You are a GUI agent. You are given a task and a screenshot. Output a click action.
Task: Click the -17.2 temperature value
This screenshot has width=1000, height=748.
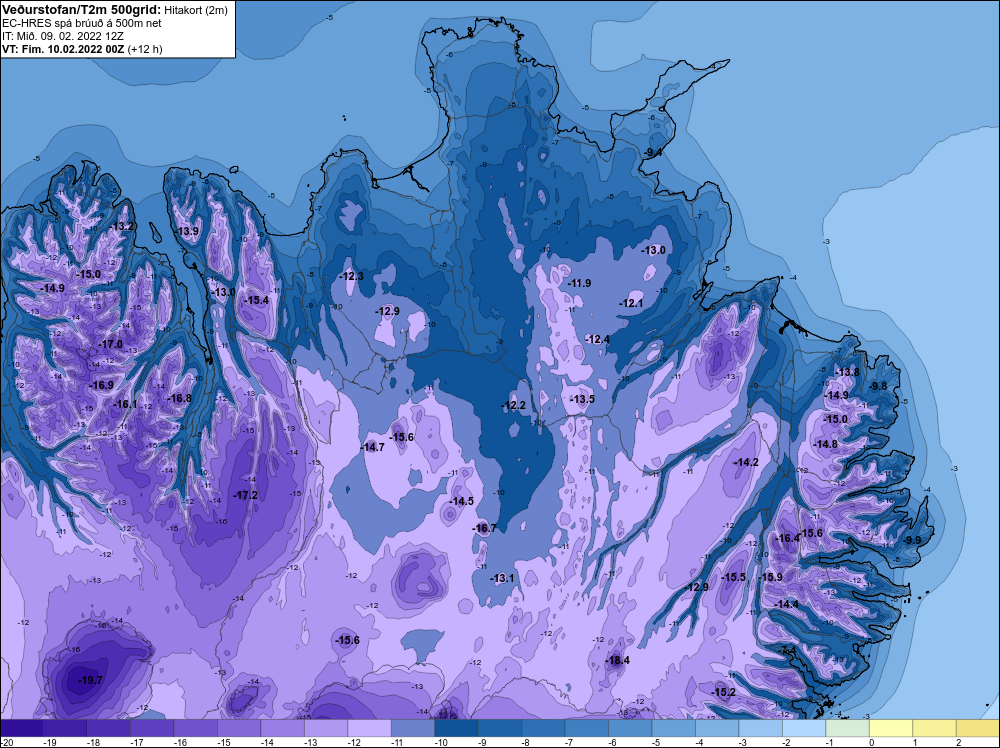point(246,495)
